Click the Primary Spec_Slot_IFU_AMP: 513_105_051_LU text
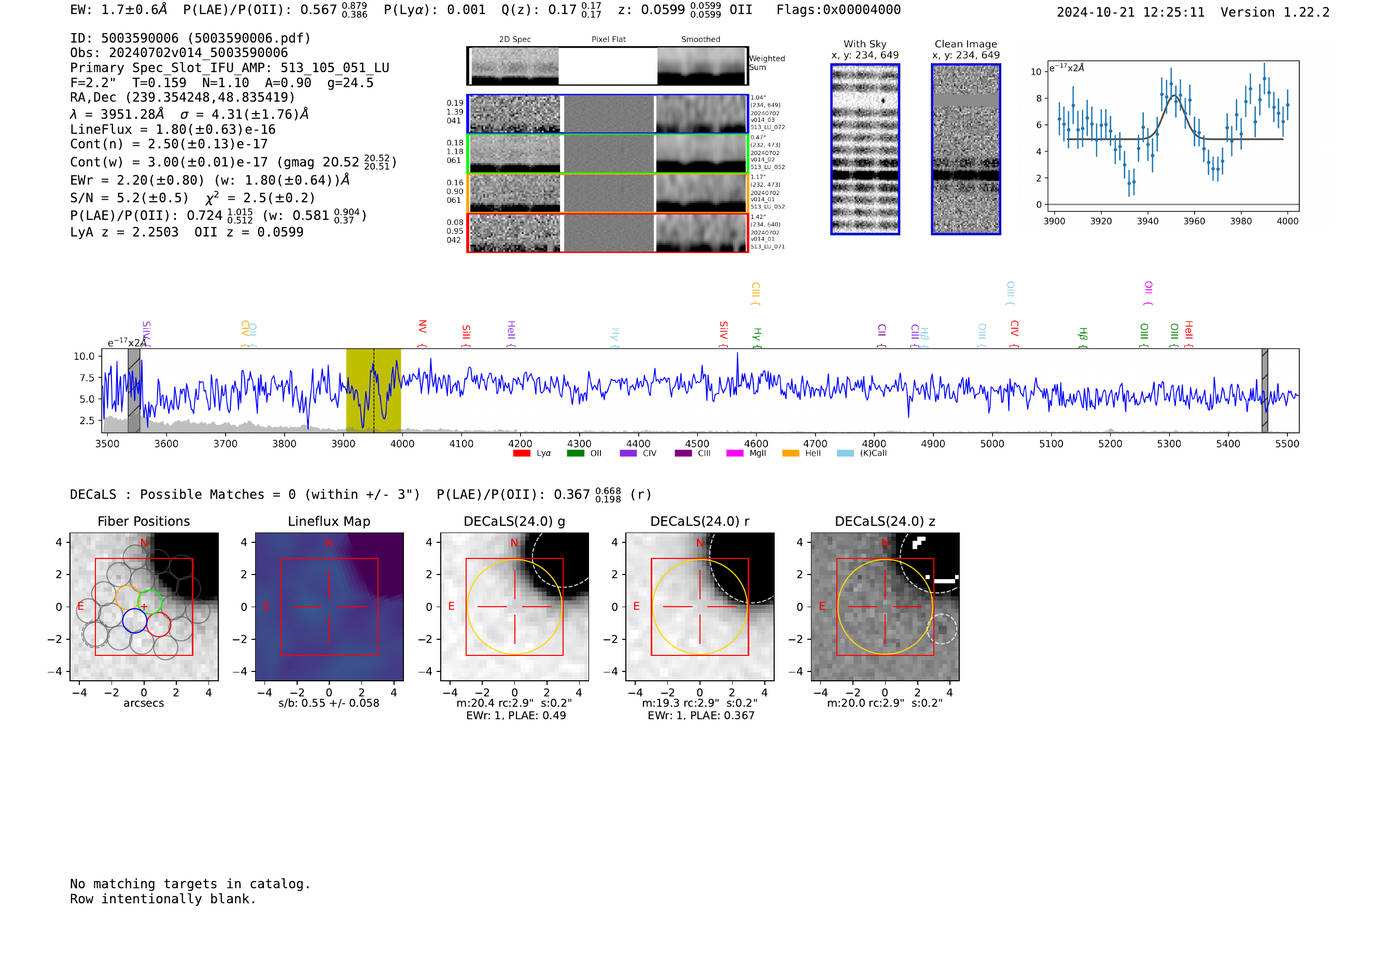 coord(230,68)
